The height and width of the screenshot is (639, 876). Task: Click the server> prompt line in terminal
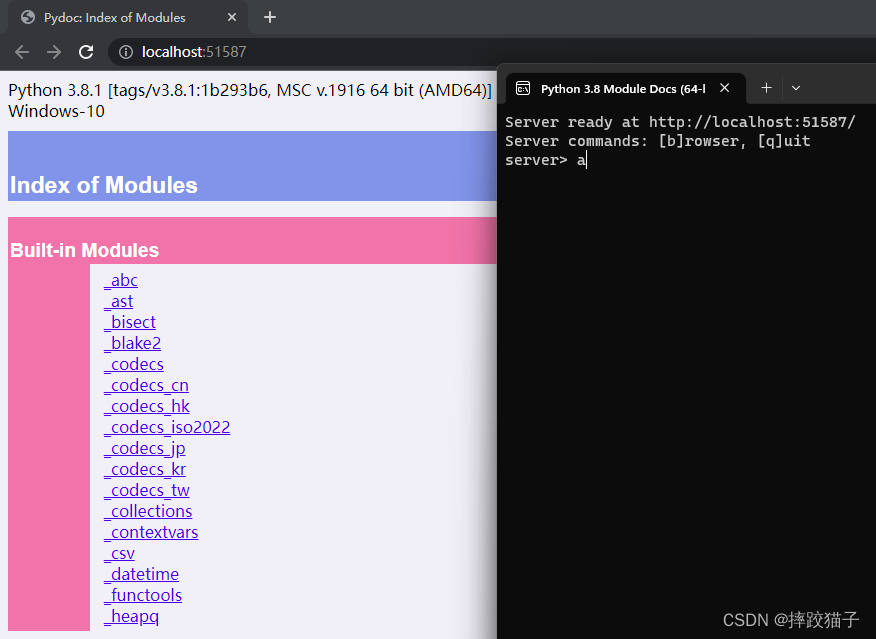point(546,160)
